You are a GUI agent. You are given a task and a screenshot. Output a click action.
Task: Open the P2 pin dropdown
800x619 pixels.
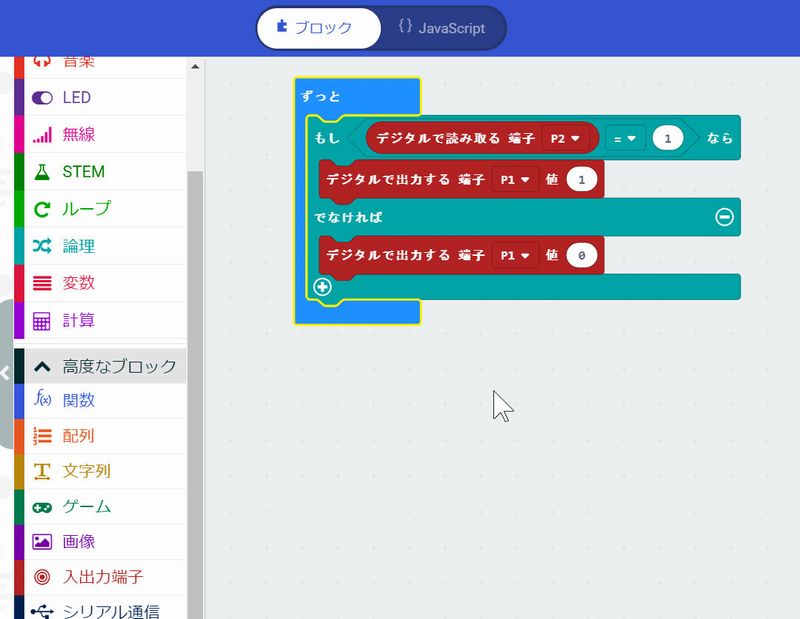(565, 138)
